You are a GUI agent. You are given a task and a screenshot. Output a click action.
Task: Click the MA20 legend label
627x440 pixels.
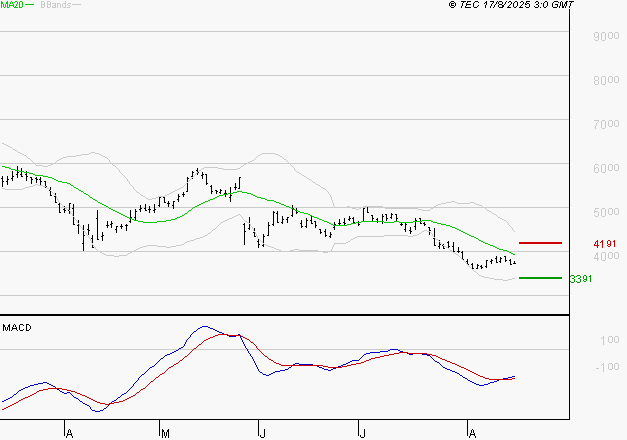click(11, 5)
